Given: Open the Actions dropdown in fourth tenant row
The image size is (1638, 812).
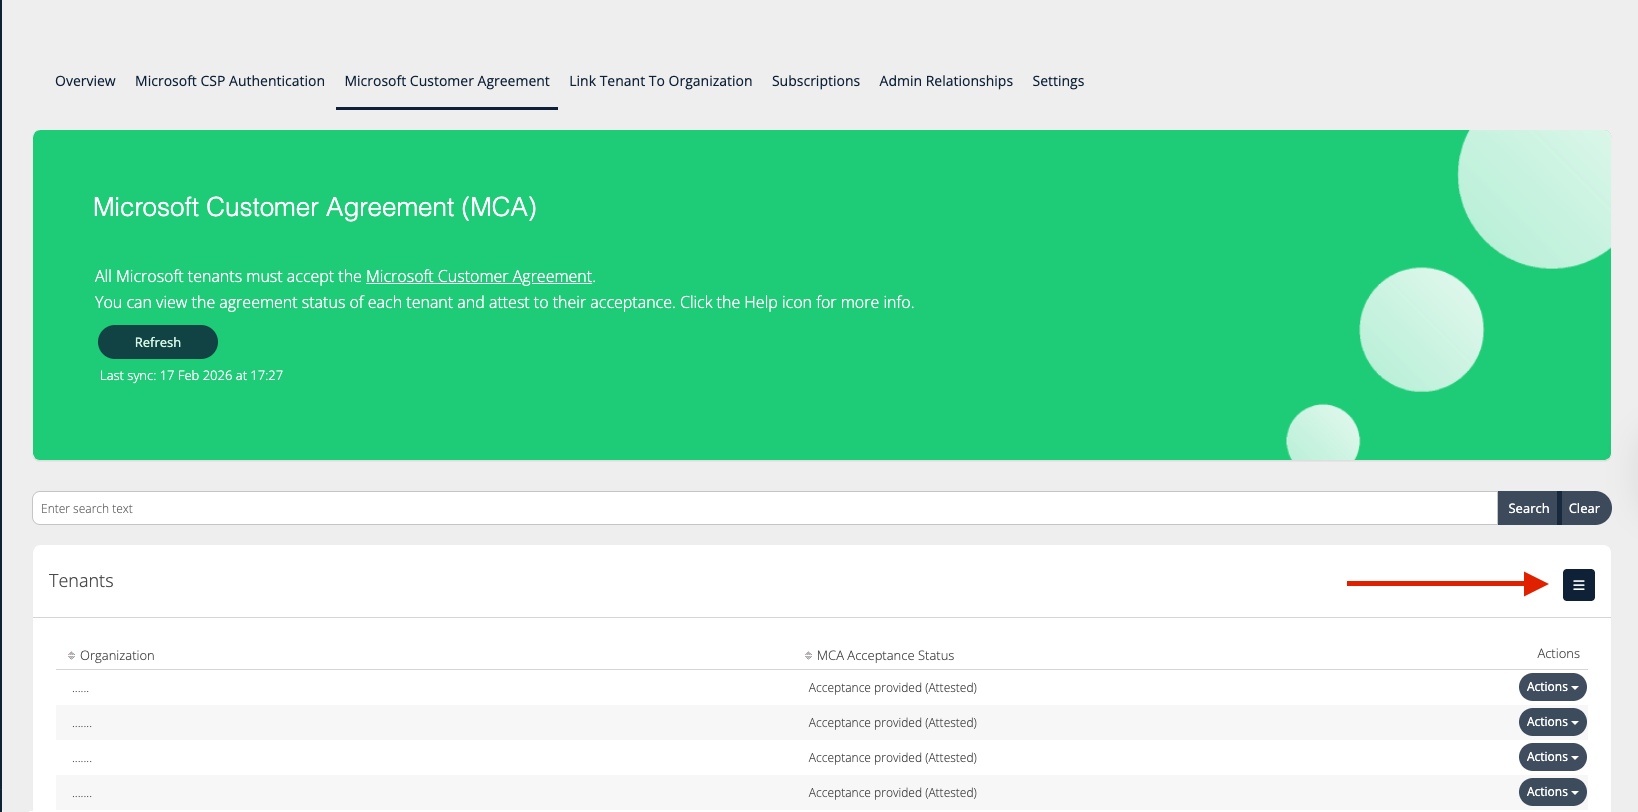Looking at the screenshot, I should (1553, 792).
